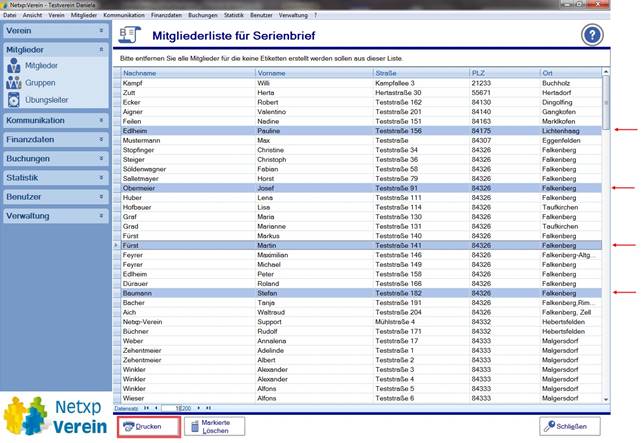Expand the Buchungen sidebar panel
This screenshot has height=443, width=643.
(x=56, y=159)
